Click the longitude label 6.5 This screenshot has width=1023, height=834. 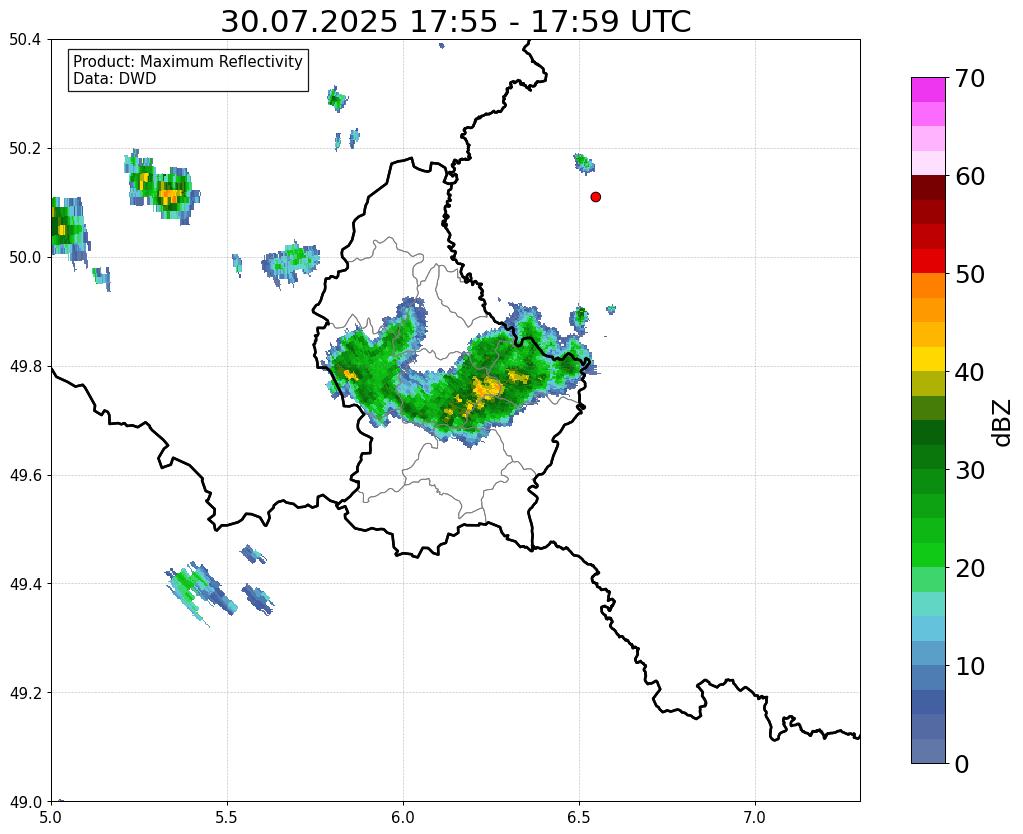579,818
